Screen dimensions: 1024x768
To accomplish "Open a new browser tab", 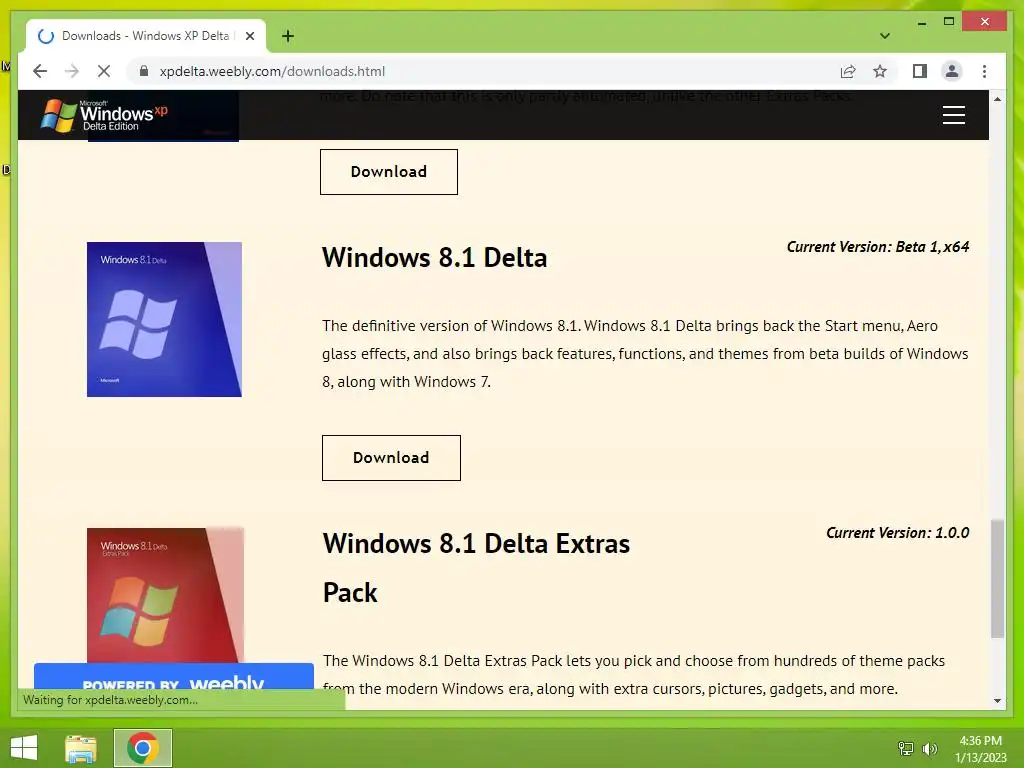I will (287, 36).
